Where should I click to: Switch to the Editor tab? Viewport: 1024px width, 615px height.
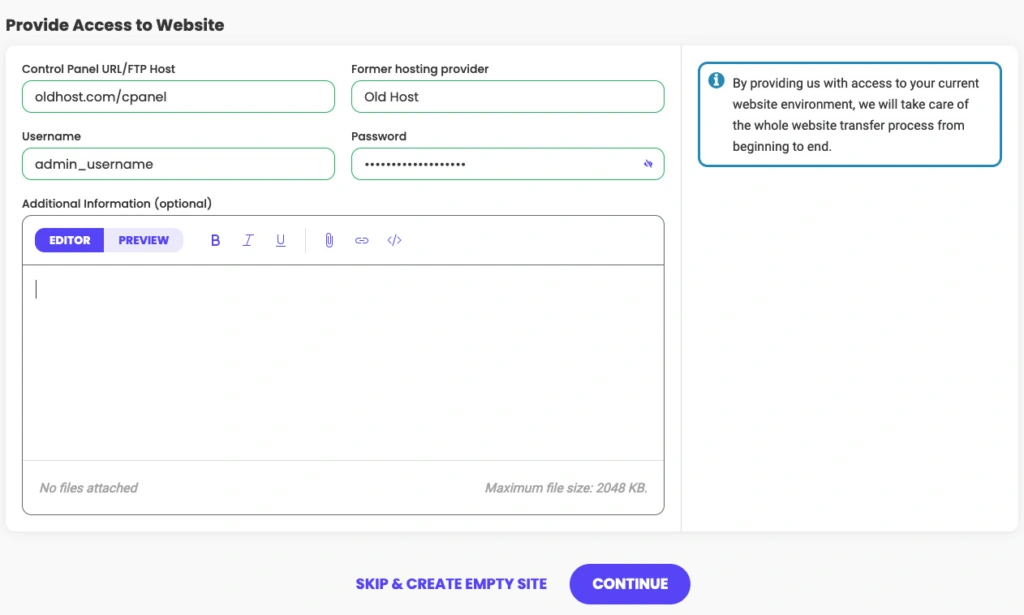point(70,240)
